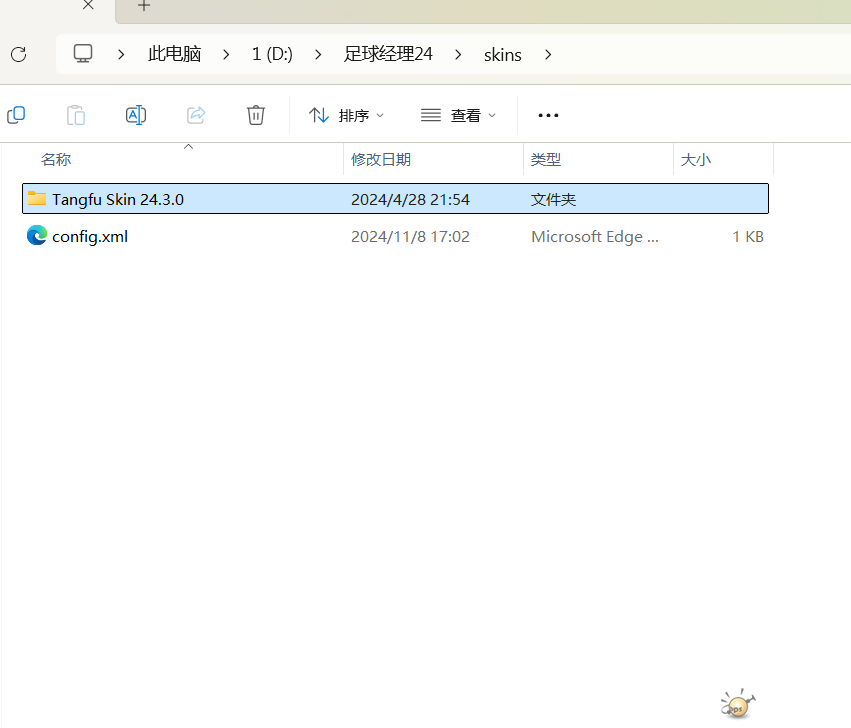The image size is (851, 728).
Task: Expand the chevron after skins
Action: (x=548, y=54)
